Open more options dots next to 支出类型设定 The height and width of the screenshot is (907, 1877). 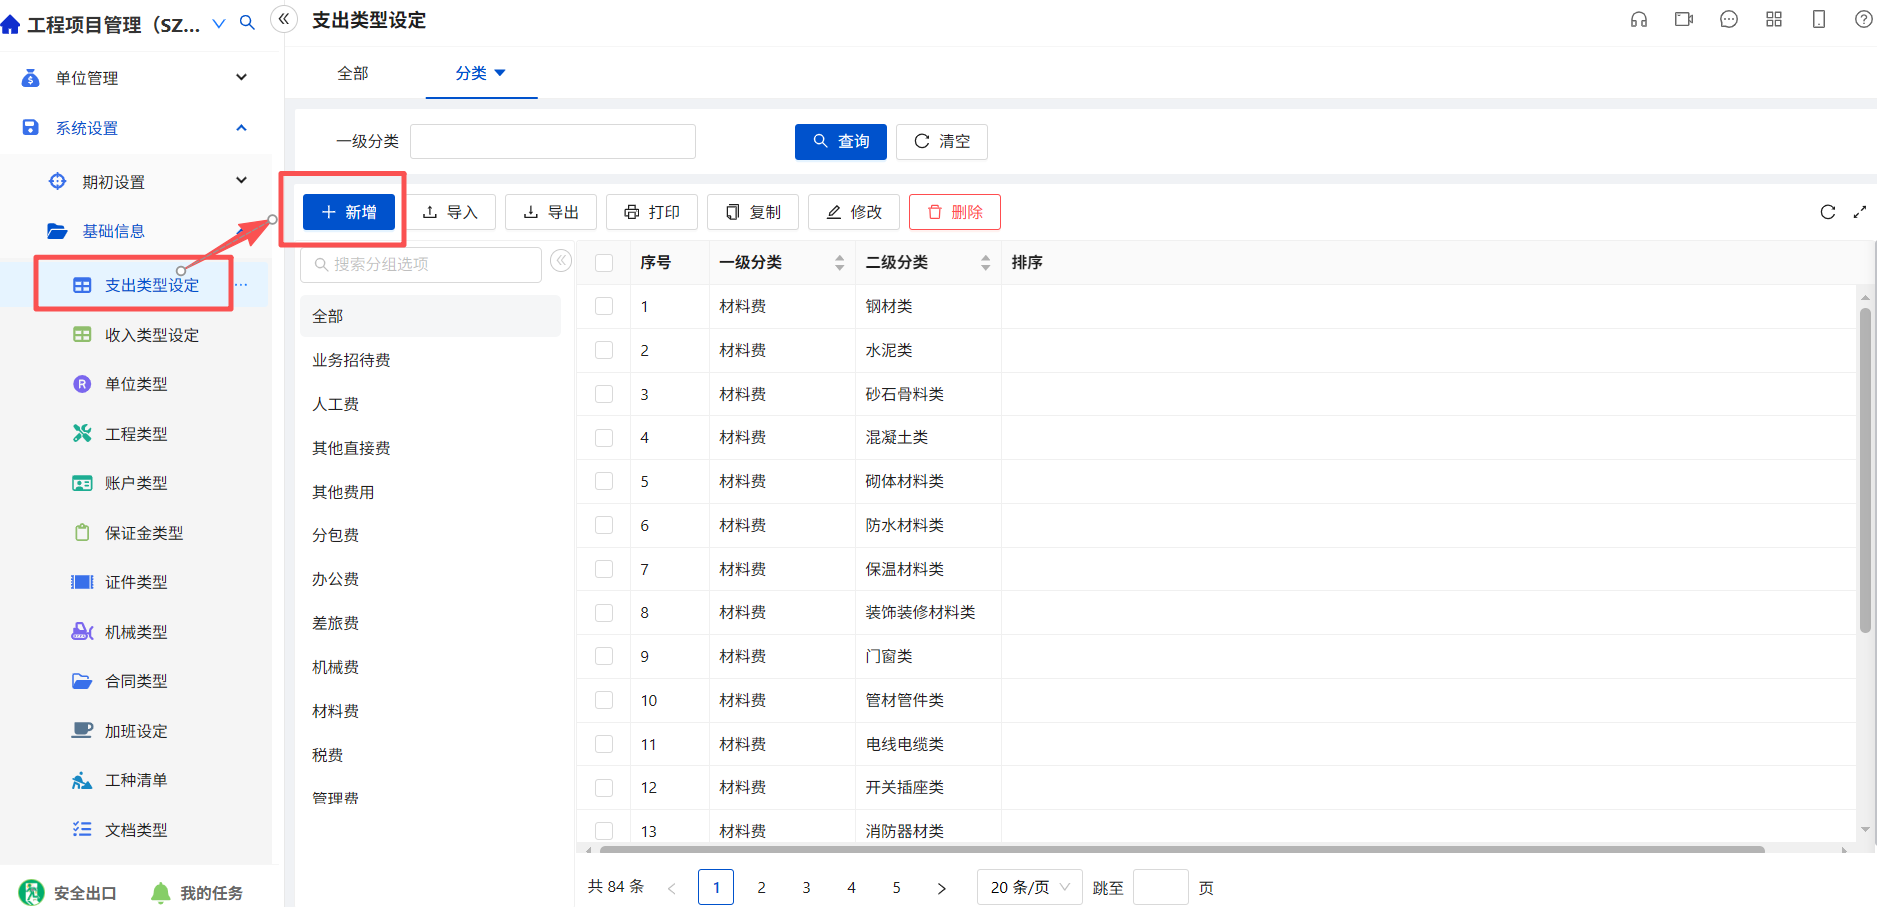(x=241, y=285)
